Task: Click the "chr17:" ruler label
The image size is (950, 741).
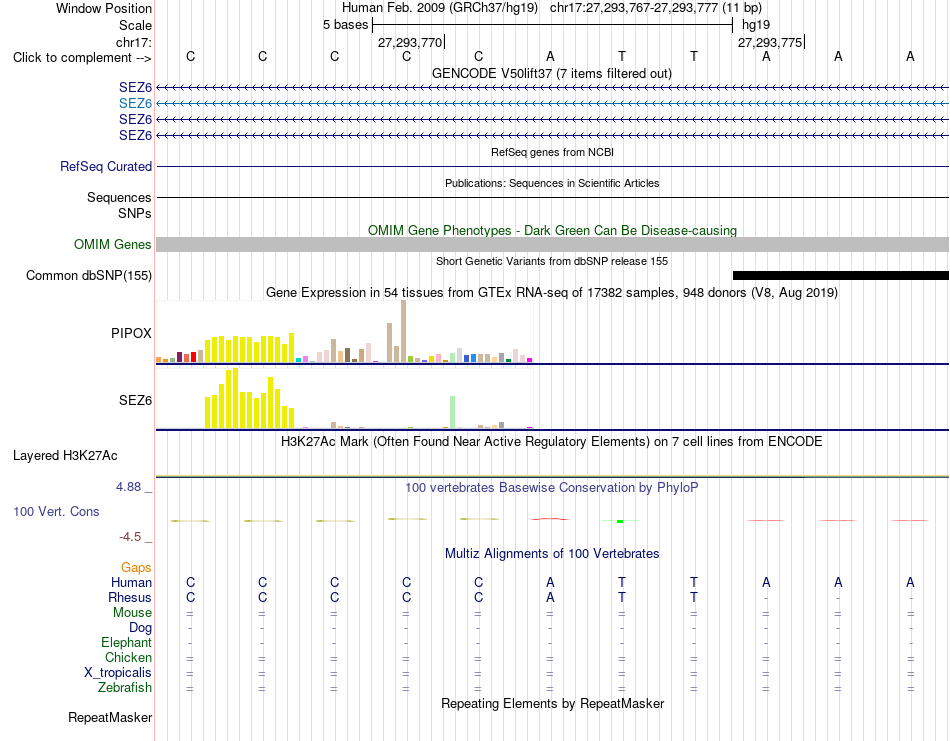Action: tap(134, 42)
